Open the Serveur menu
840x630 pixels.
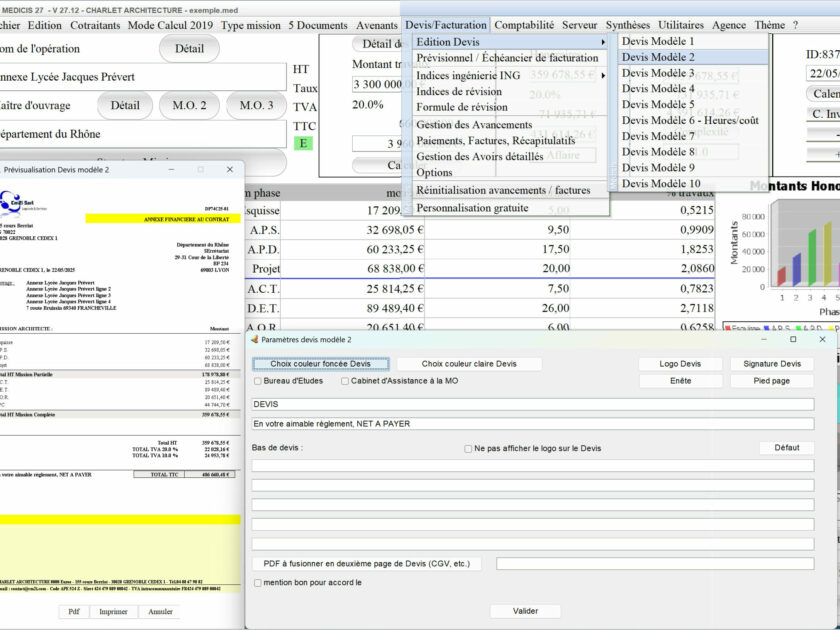pyautogui.click(x=580, y=25)
